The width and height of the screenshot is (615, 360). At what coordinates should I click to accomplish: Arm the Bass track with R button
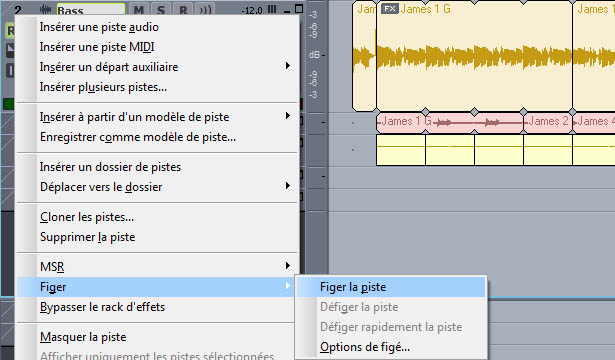[183, 9]
